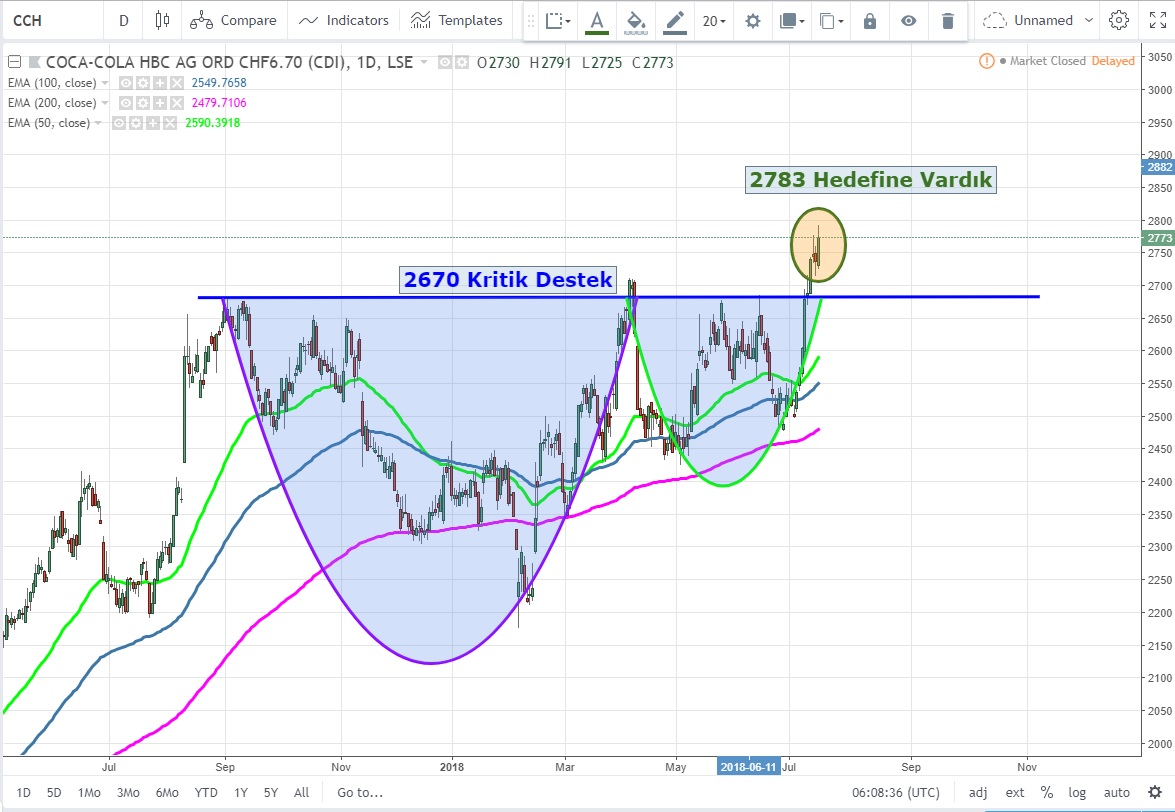This screenshot has width=1175, height=812.
Task: Pick background fill color bucket
Action: pos(635,21)
